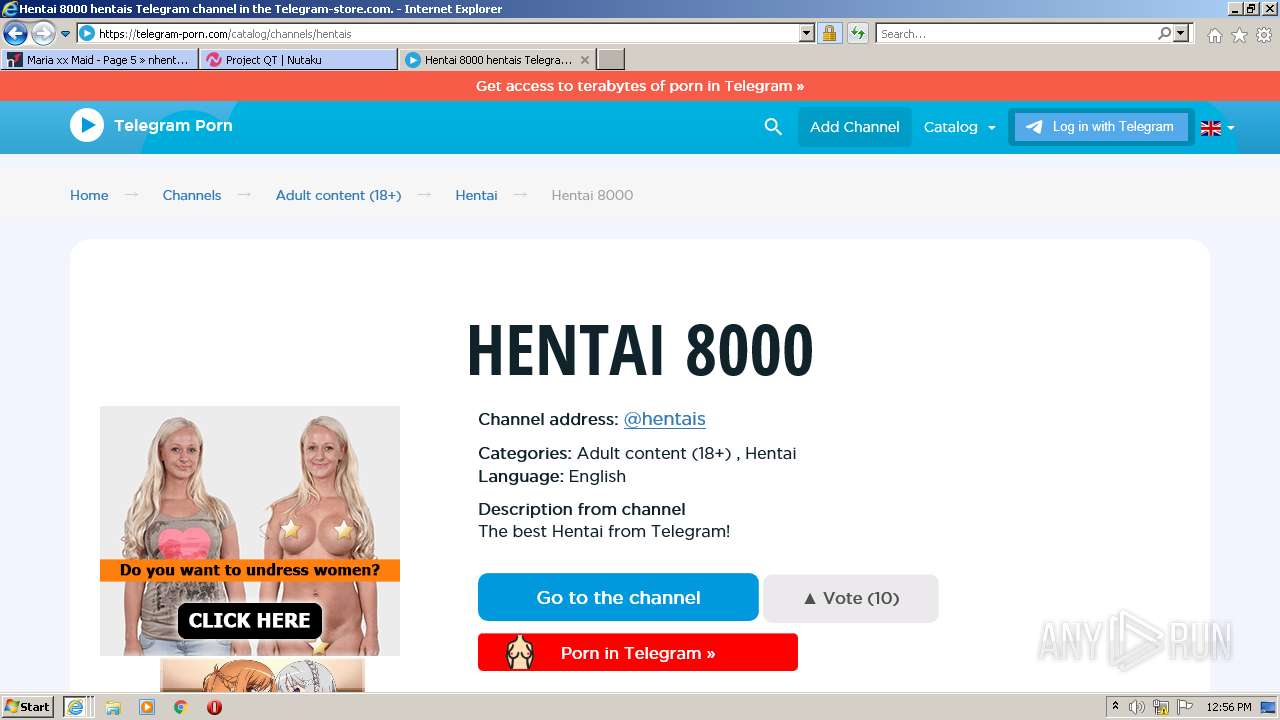
Task: Click the browser Home icon
Action: pyautogui.click(x=1214, y=35)
